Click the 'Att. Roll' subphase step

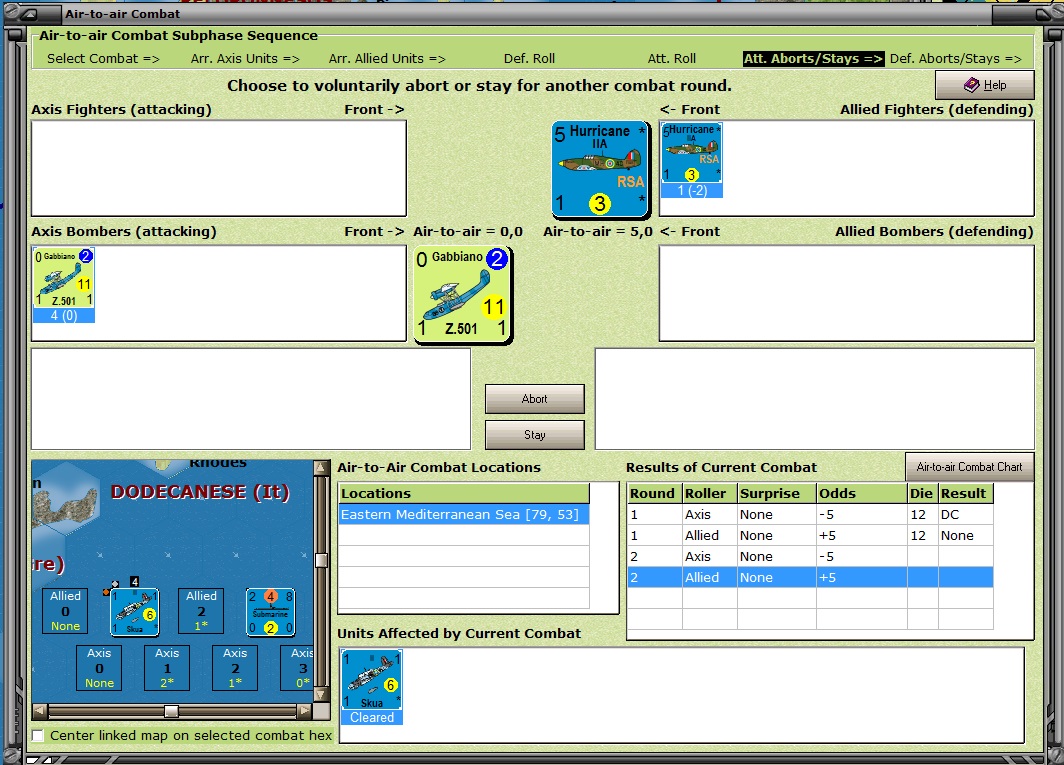672,58
